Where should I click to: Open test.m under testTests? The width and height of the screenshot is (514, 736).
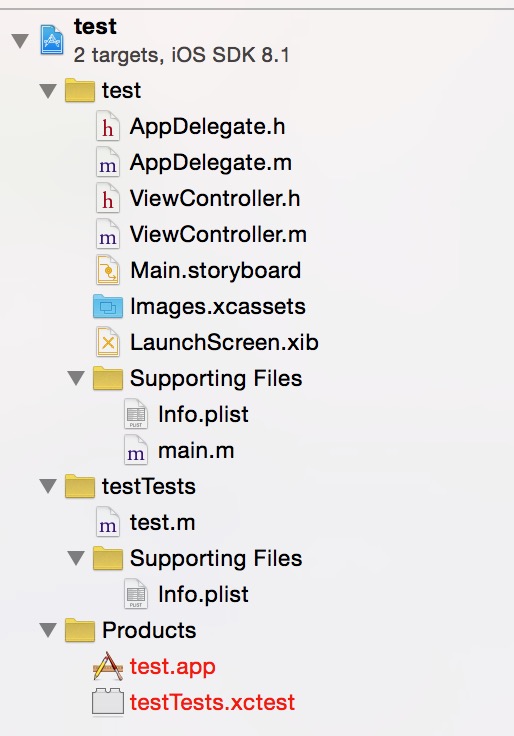tap(162, 522)
